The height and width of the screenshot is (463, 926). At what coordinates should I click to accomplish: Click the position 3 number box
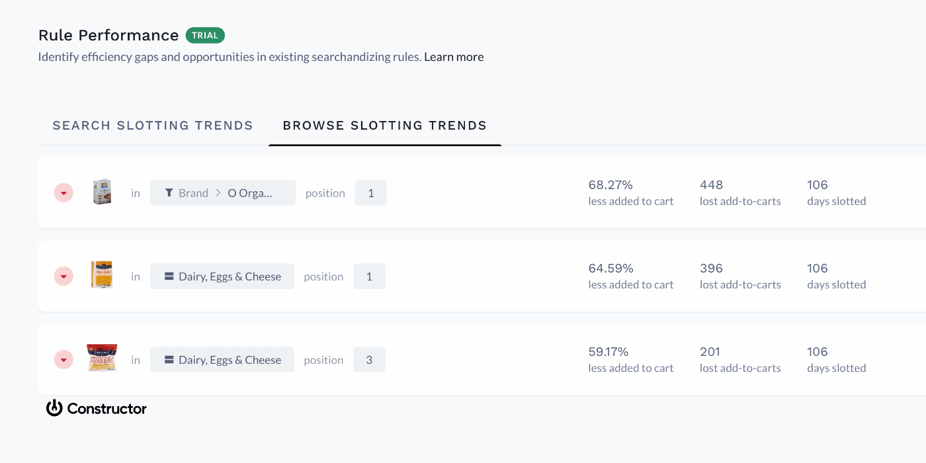tap(369, 360)
